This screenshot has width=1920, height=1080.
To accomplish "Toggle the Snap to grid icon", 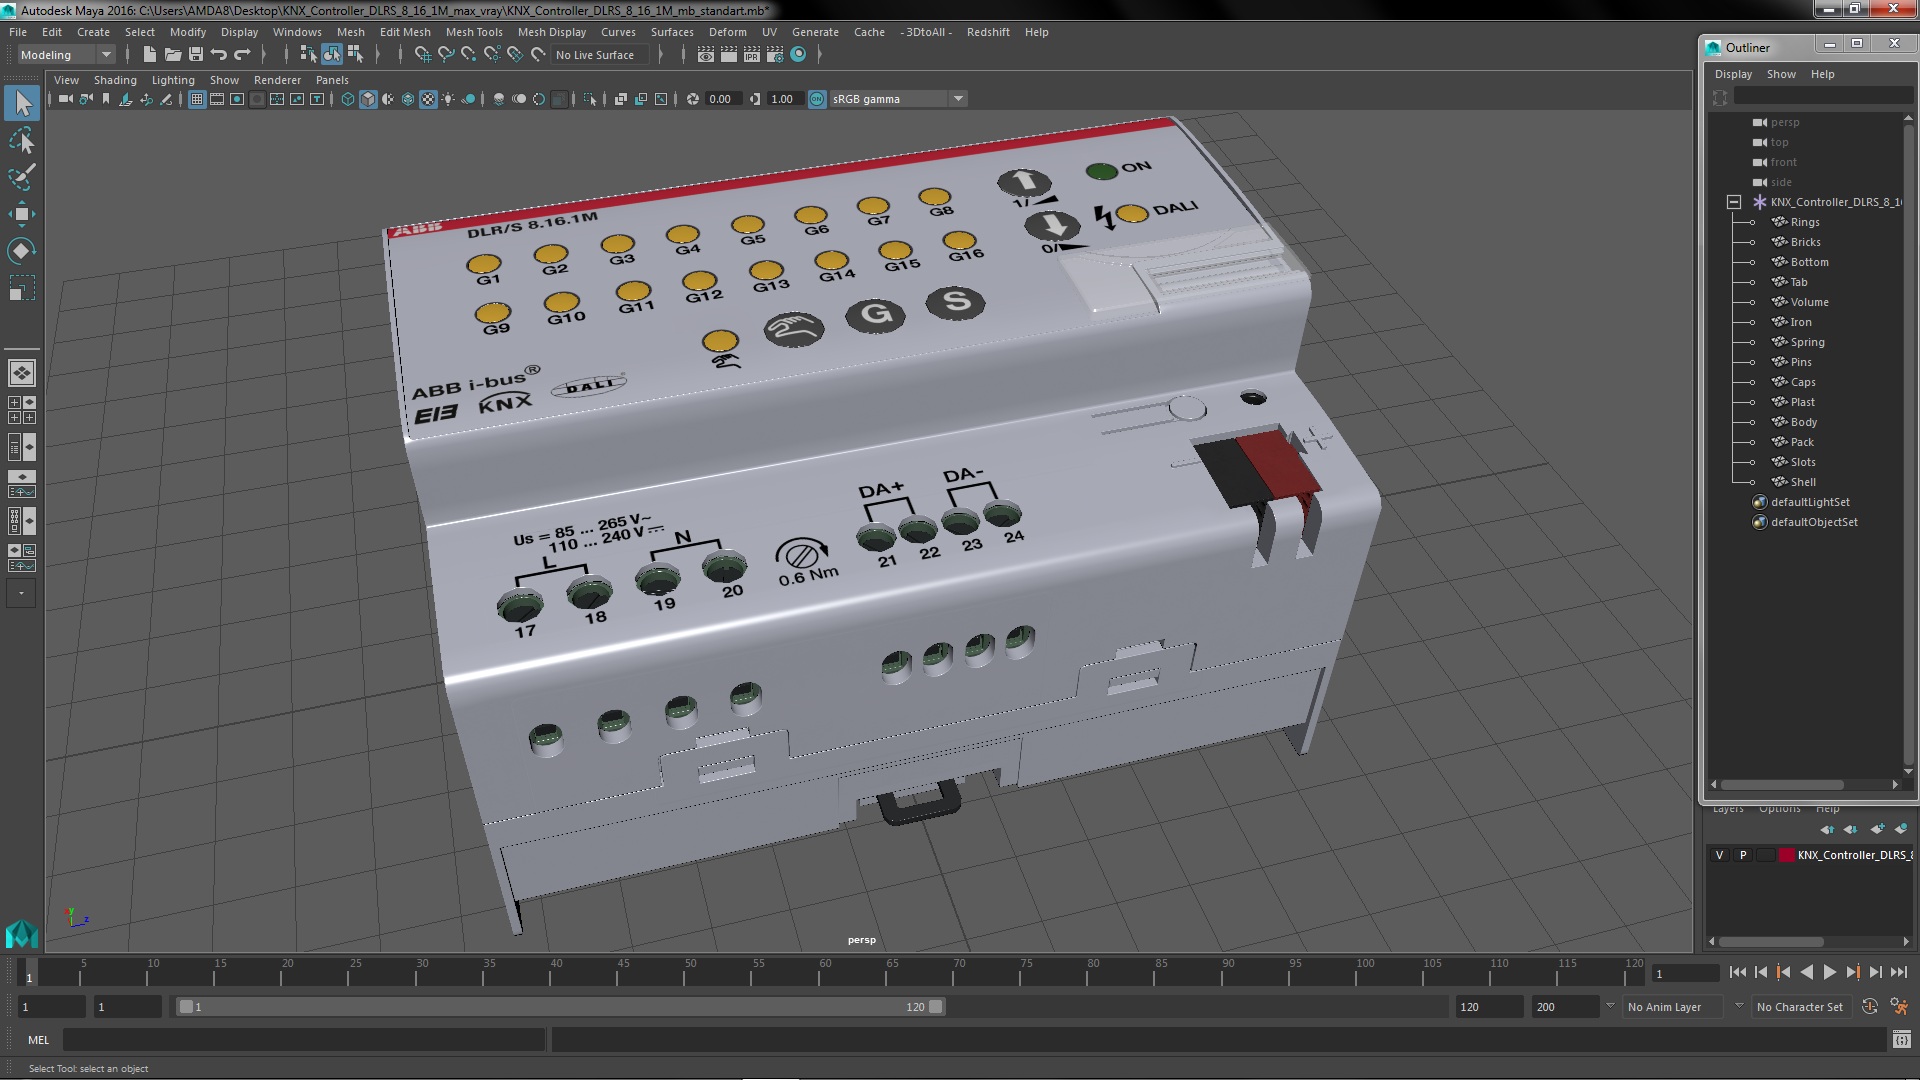I will pos(423,54).
